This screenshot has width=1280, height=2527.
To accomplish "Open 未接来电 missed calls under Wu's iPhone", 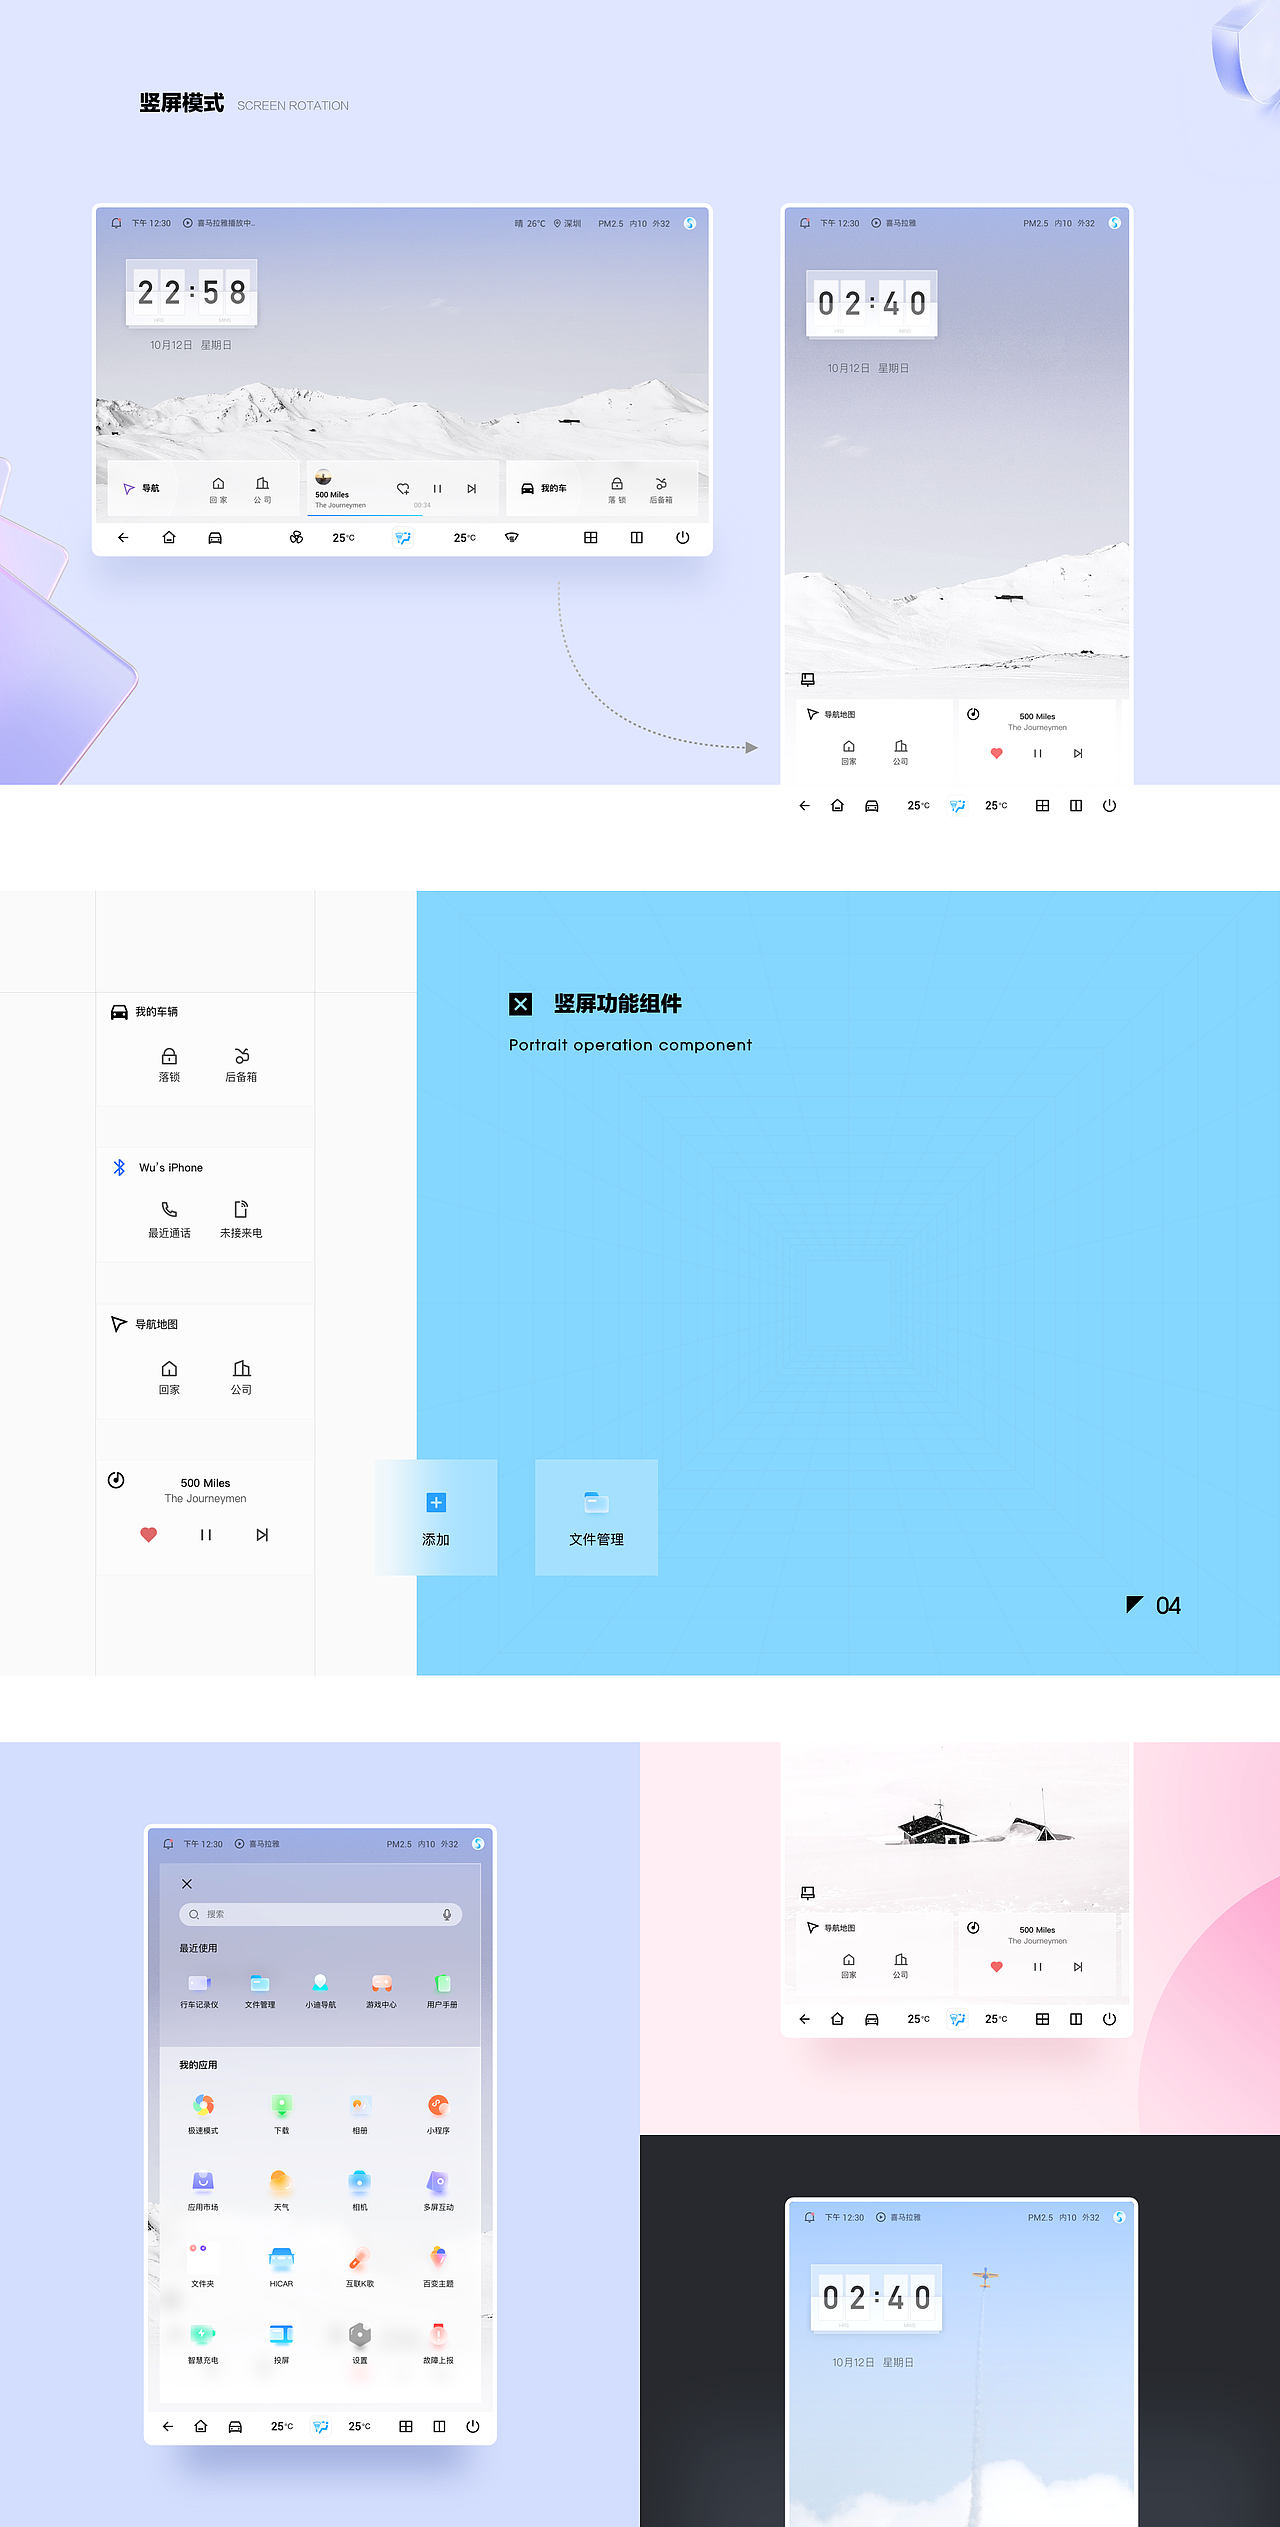I will (241, 1220).
